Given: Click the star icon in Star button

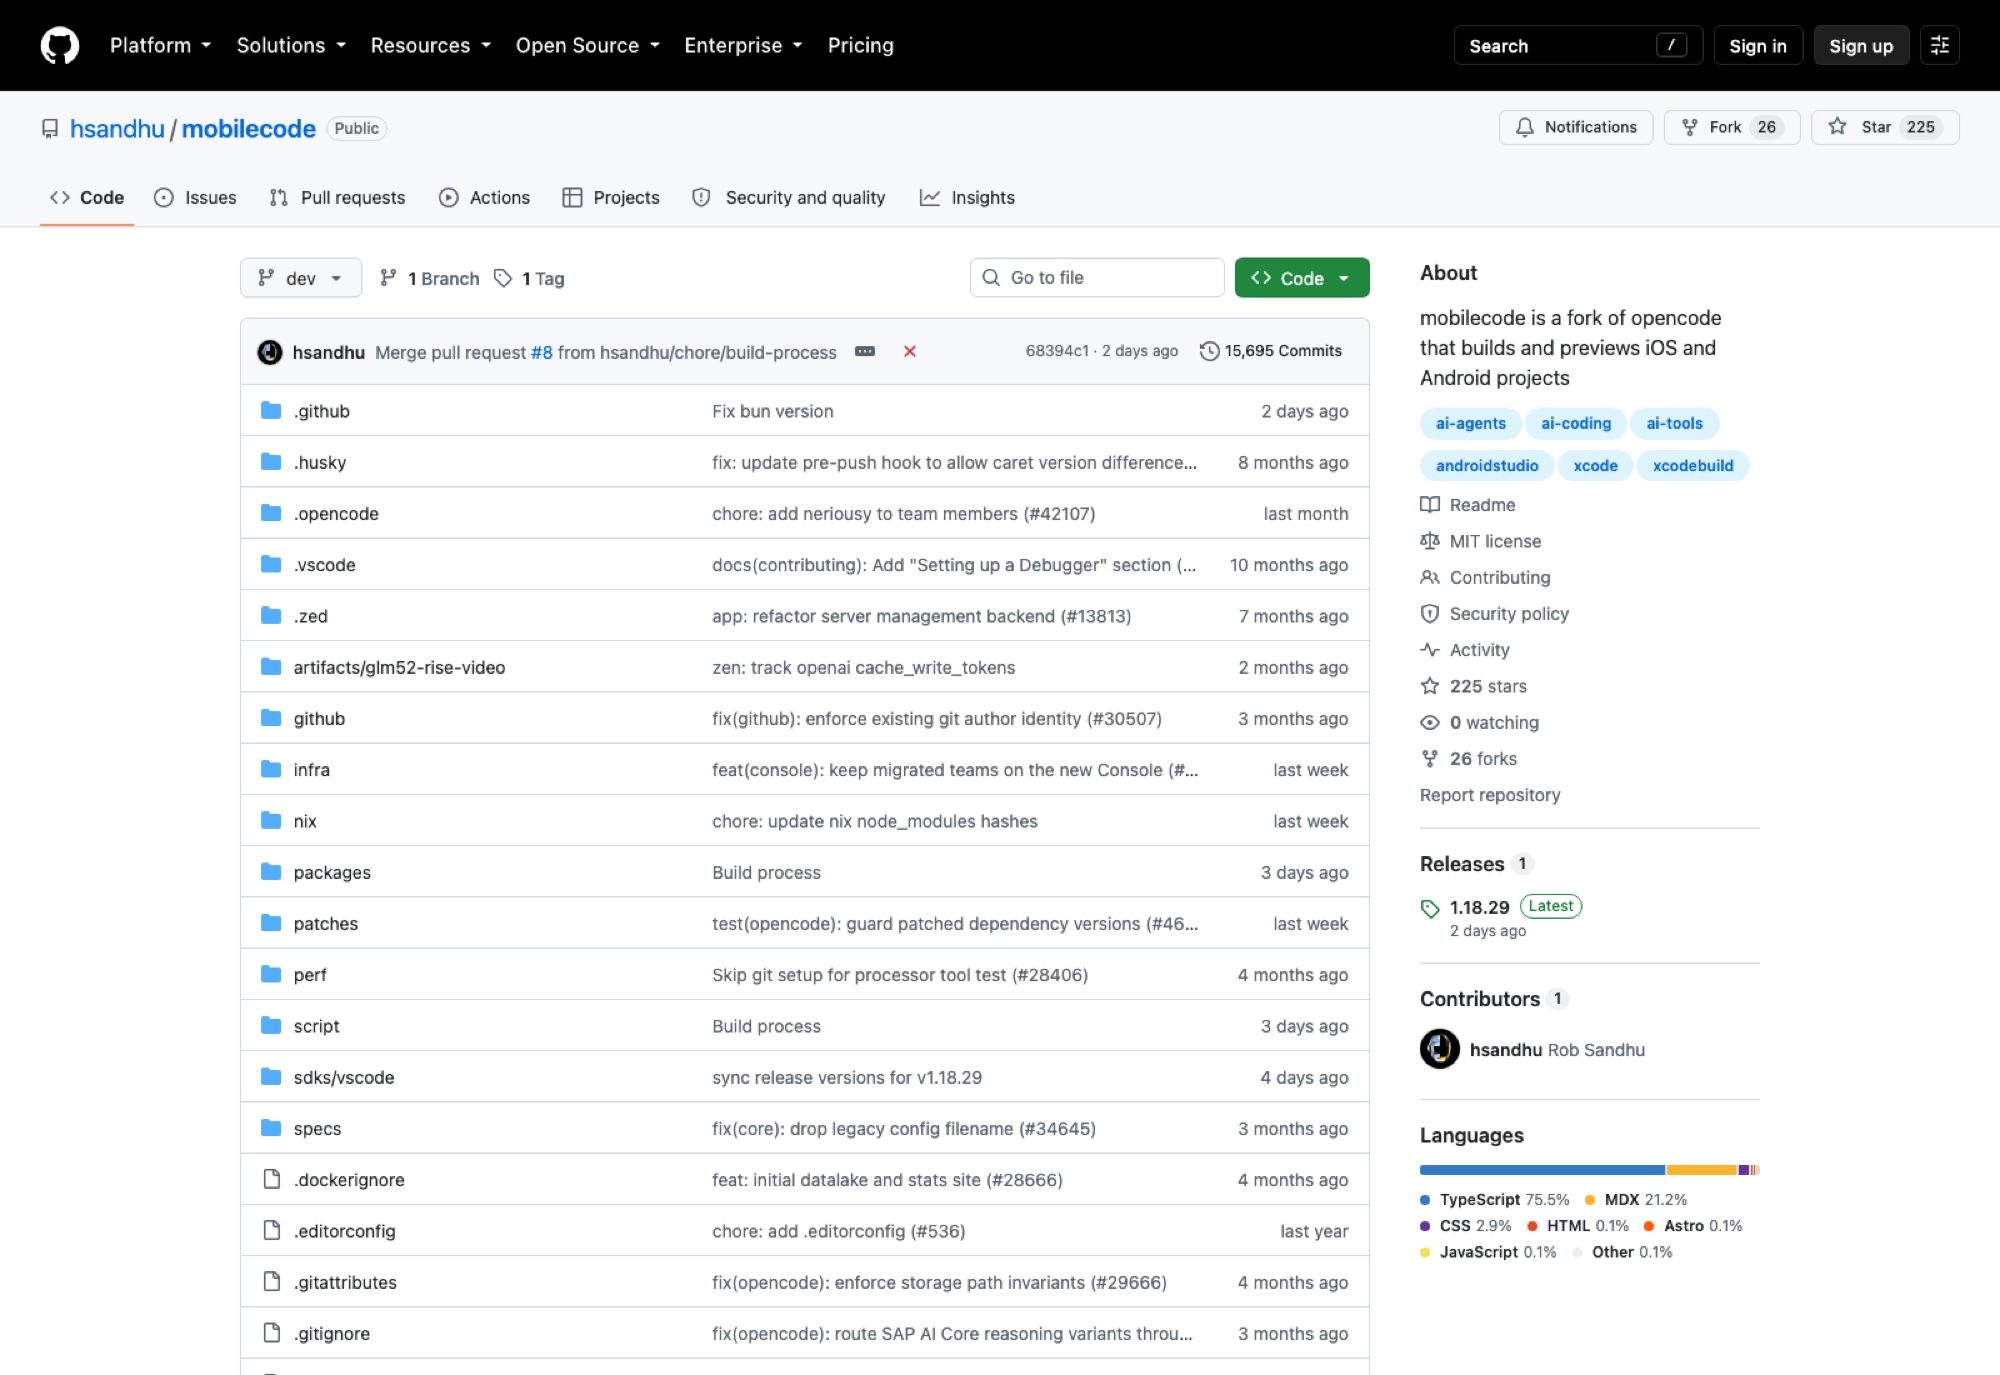Looking at the screenshot, I should [x=1837, y=126].
